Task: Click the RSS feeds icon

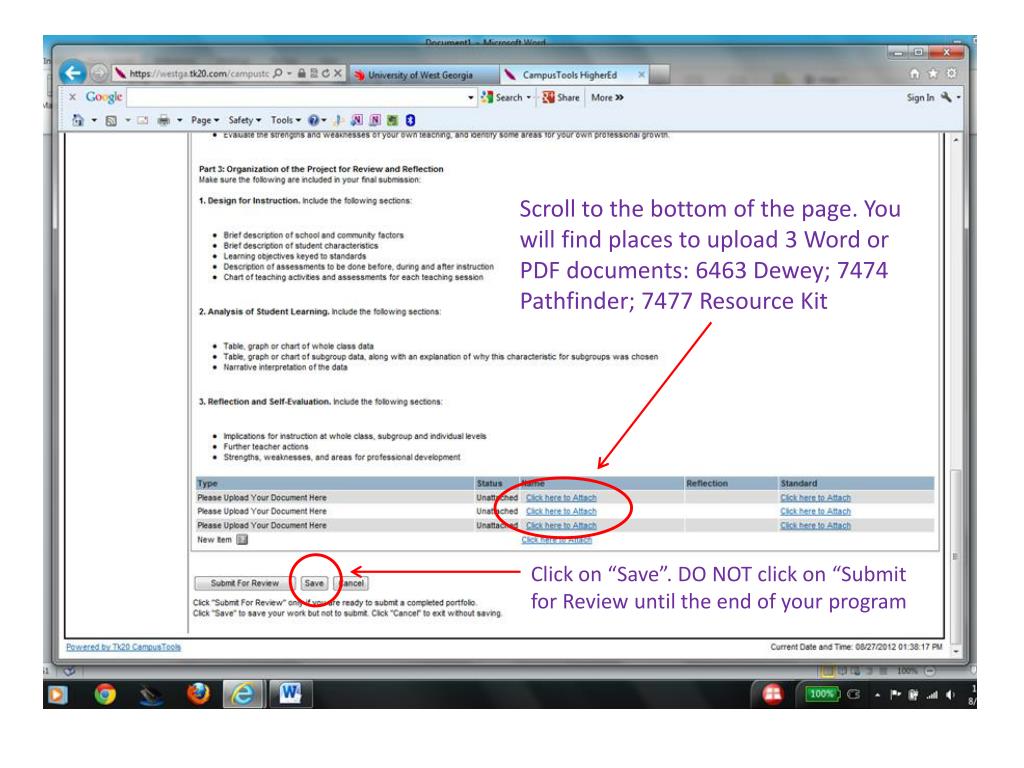Action: tap(111, 120)
